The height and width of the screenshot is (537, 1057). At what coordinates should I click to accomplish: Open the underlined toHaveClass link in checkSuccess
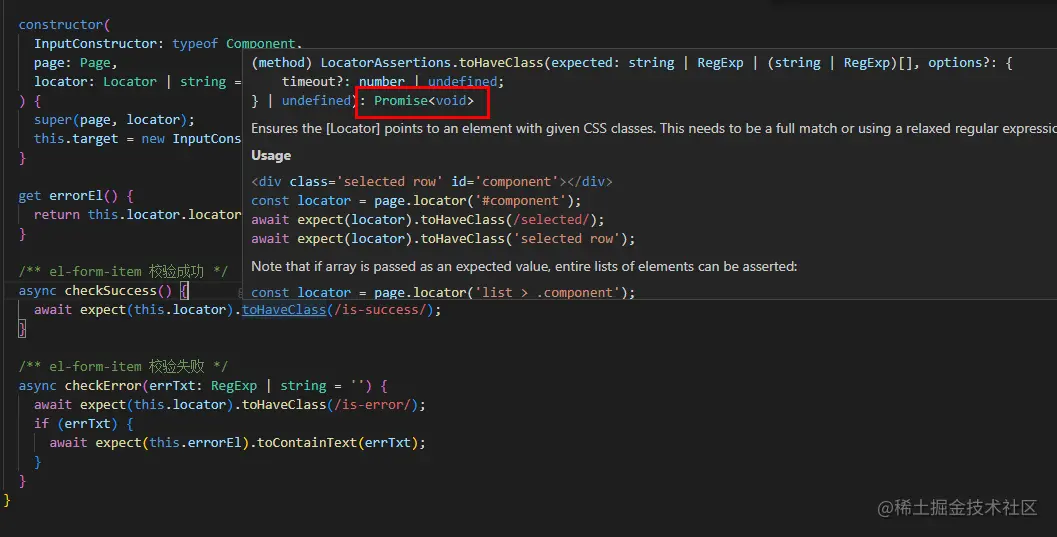284,310
